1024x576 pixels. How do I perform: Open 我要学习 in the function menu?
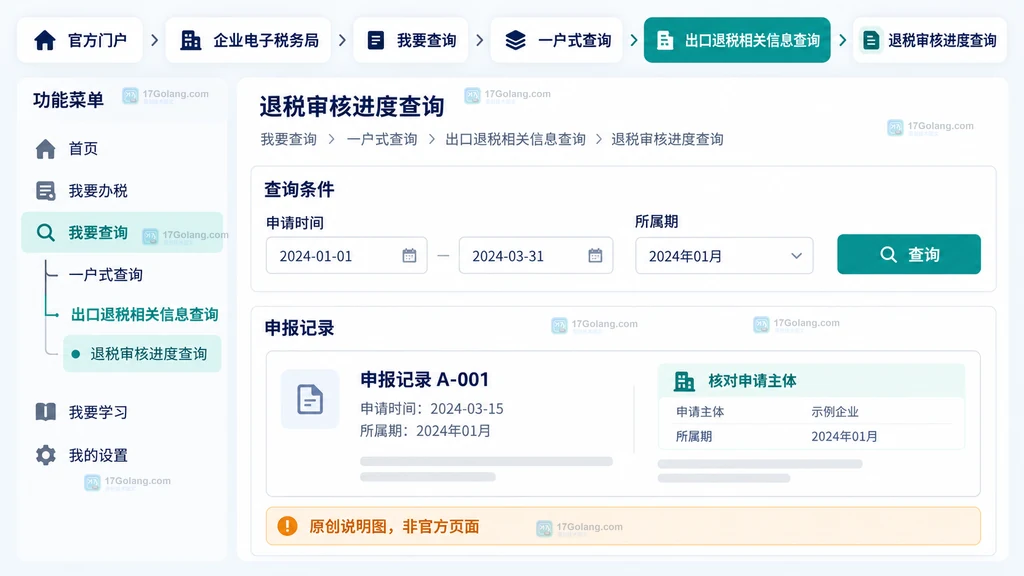click(x=122, y=412)
